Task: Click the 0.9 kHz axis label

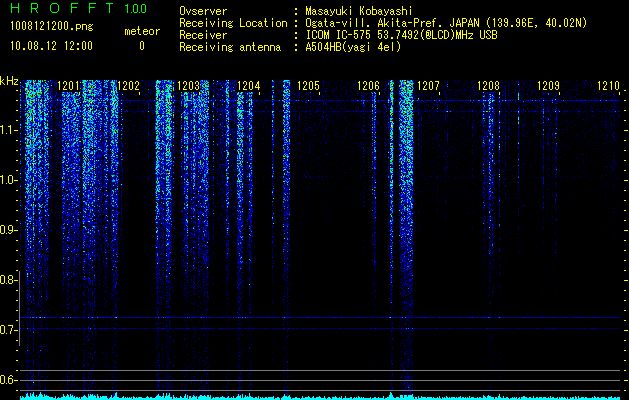Action: click(7, 230)
